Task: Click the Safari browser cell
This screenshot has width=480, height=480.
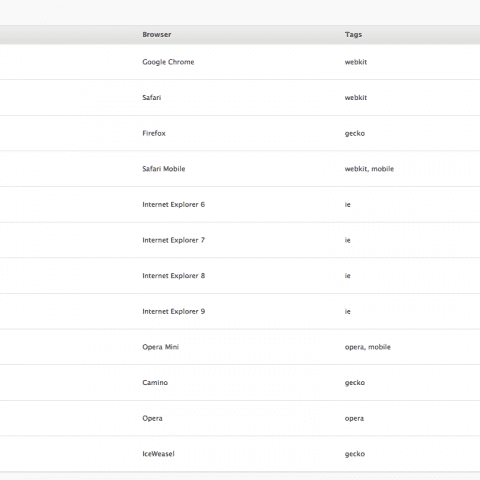Action: point(152,98)
